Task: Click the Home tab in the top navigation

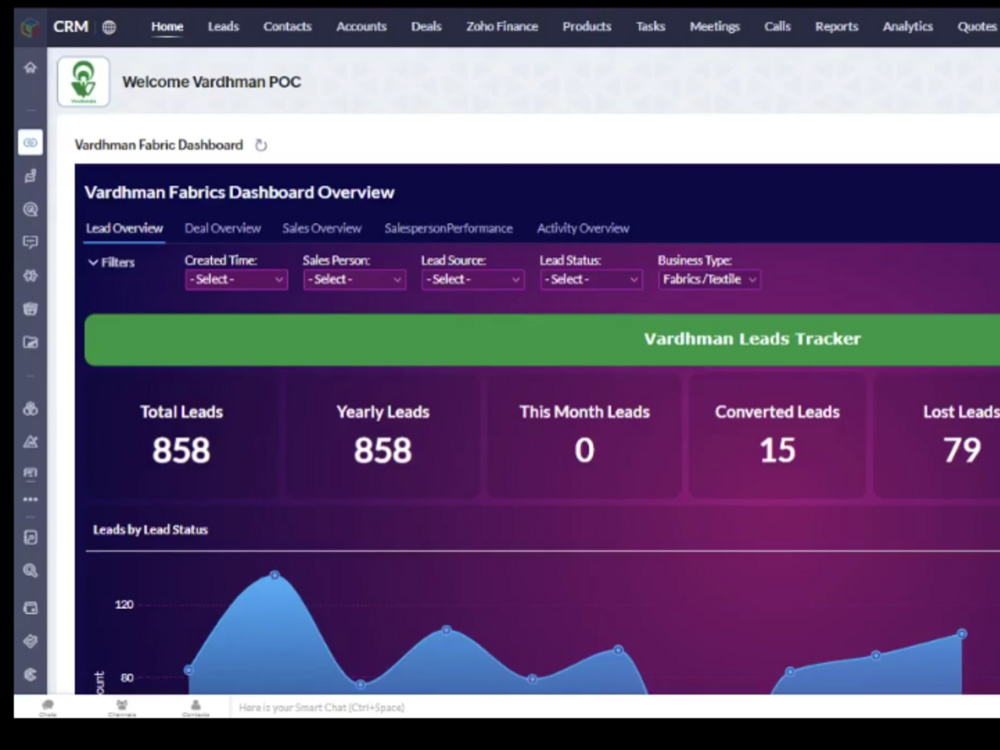Action: coord(167,27)
